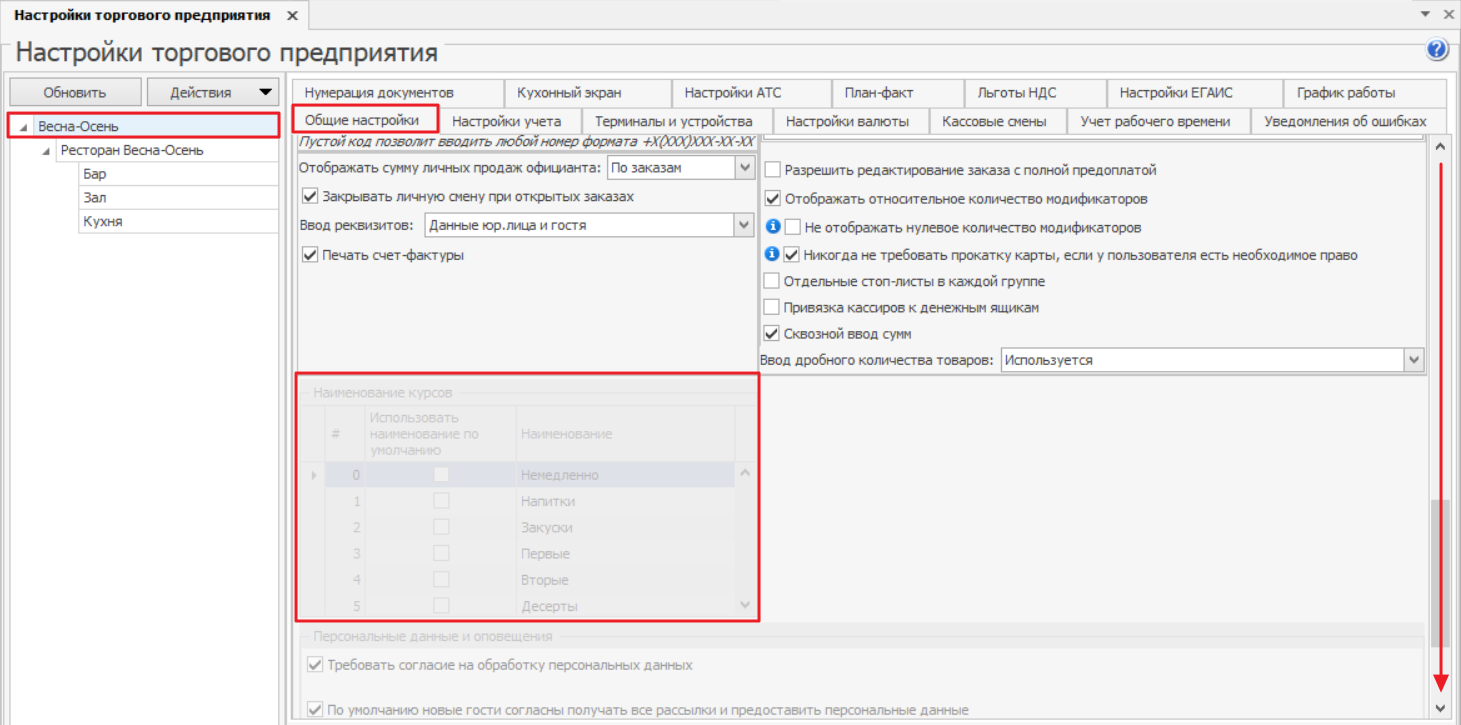Open the tab list arrow at top right
Screen dimensions: 1461x725
click(1425, 15)
